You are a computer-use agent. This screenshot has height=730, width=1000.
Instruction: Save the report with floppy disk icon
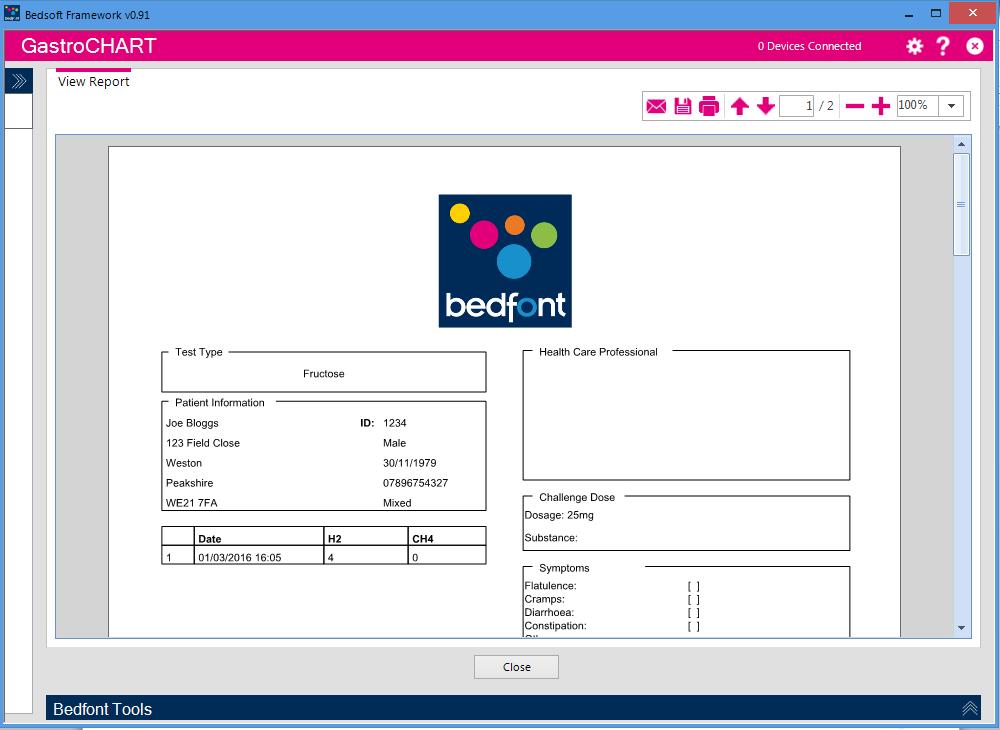[x=682, y=106]
